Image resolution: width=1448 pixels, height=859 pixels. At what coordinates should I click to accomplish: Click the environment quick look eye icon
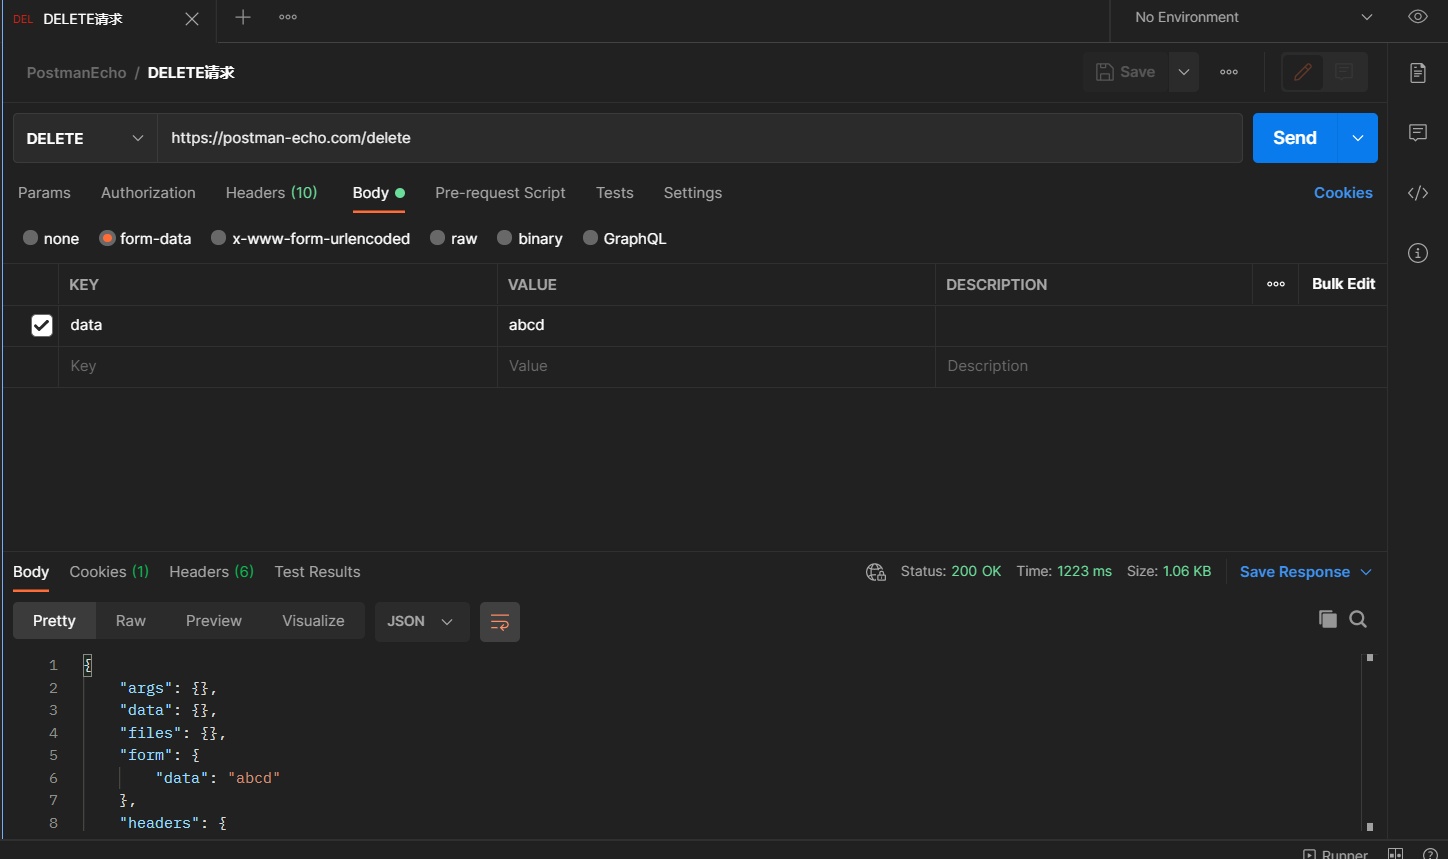pos(1417,17)
